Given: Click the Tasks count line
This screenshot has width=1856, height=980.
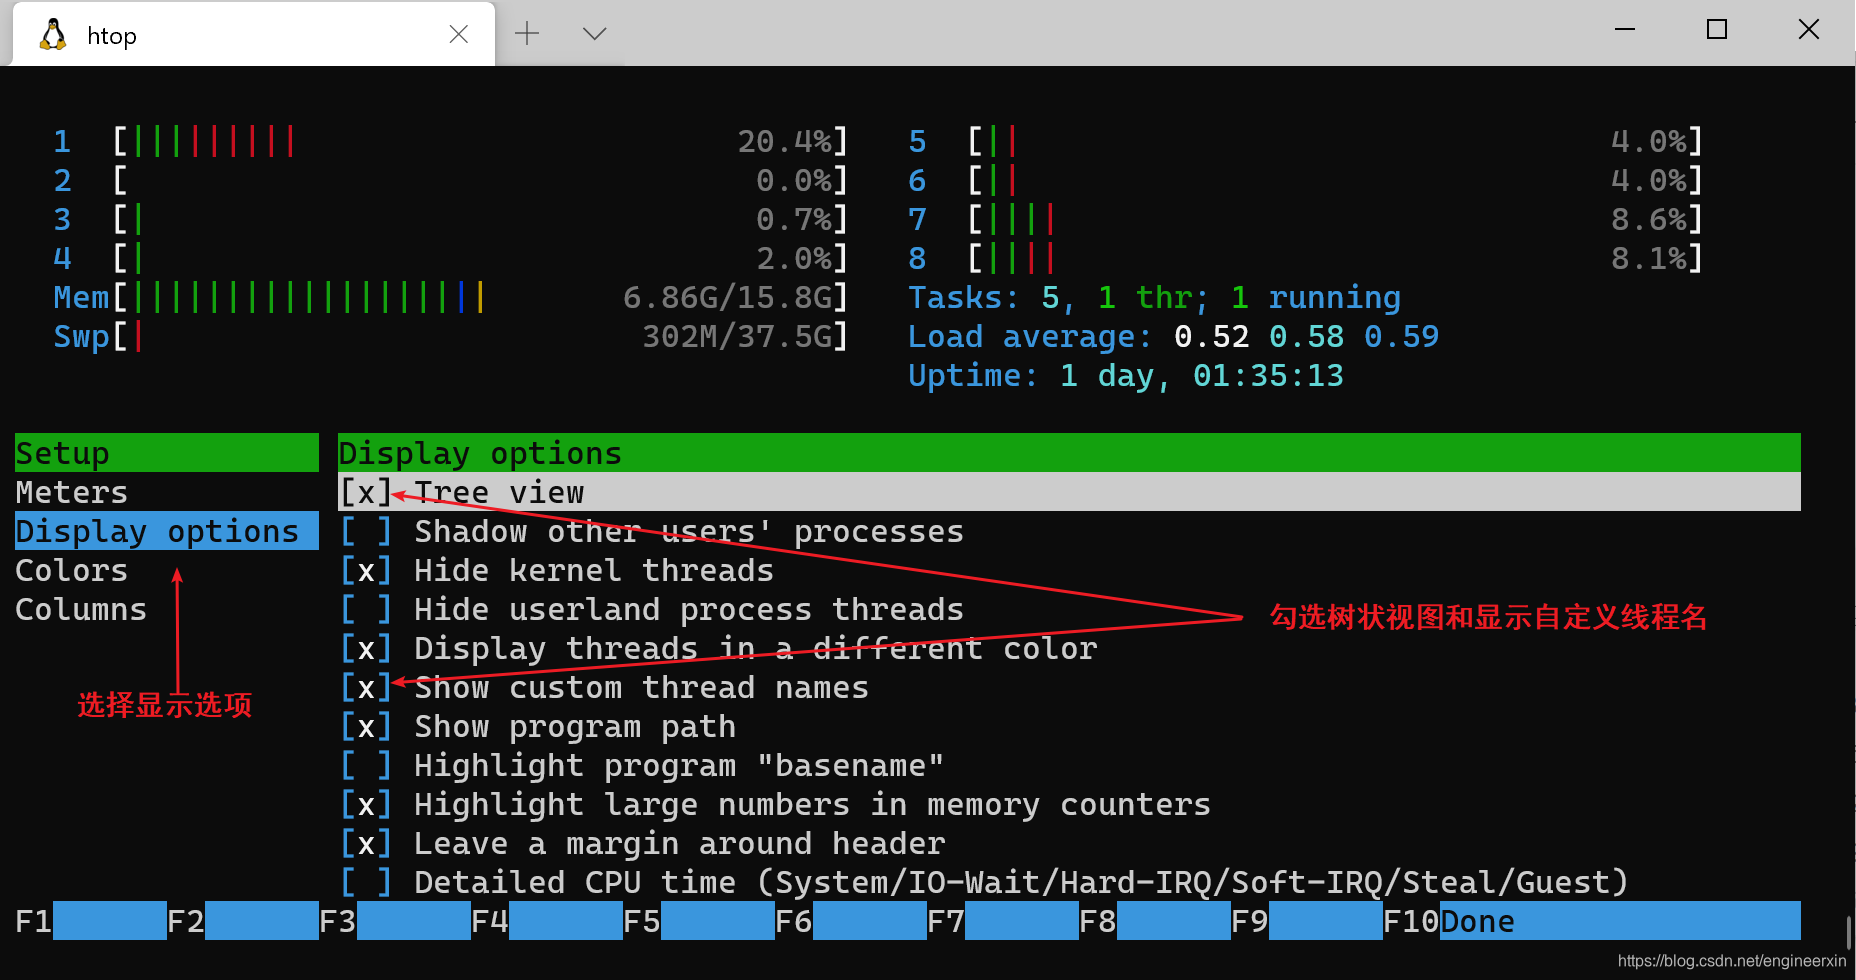Looking at the screenshot, I should pyautogui.click(x=1154, y=297).
